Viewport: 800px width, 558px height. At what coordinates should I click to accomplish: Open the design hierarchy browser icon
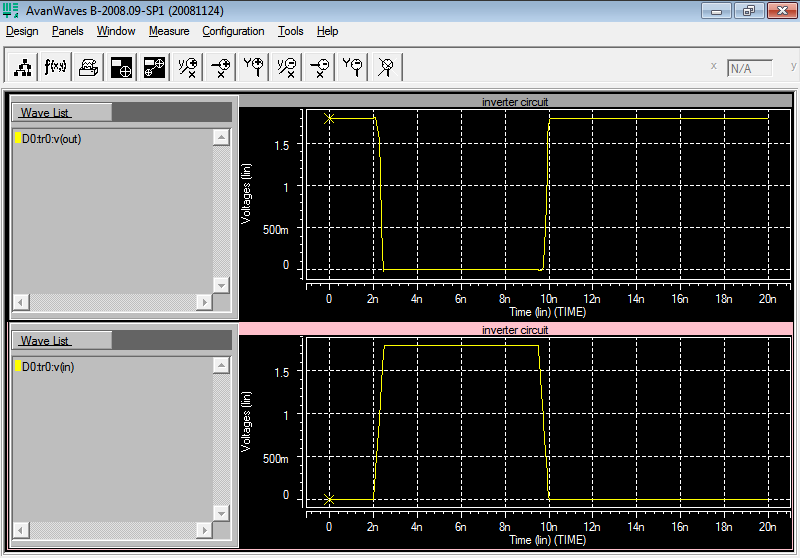(x=23, y=67)
